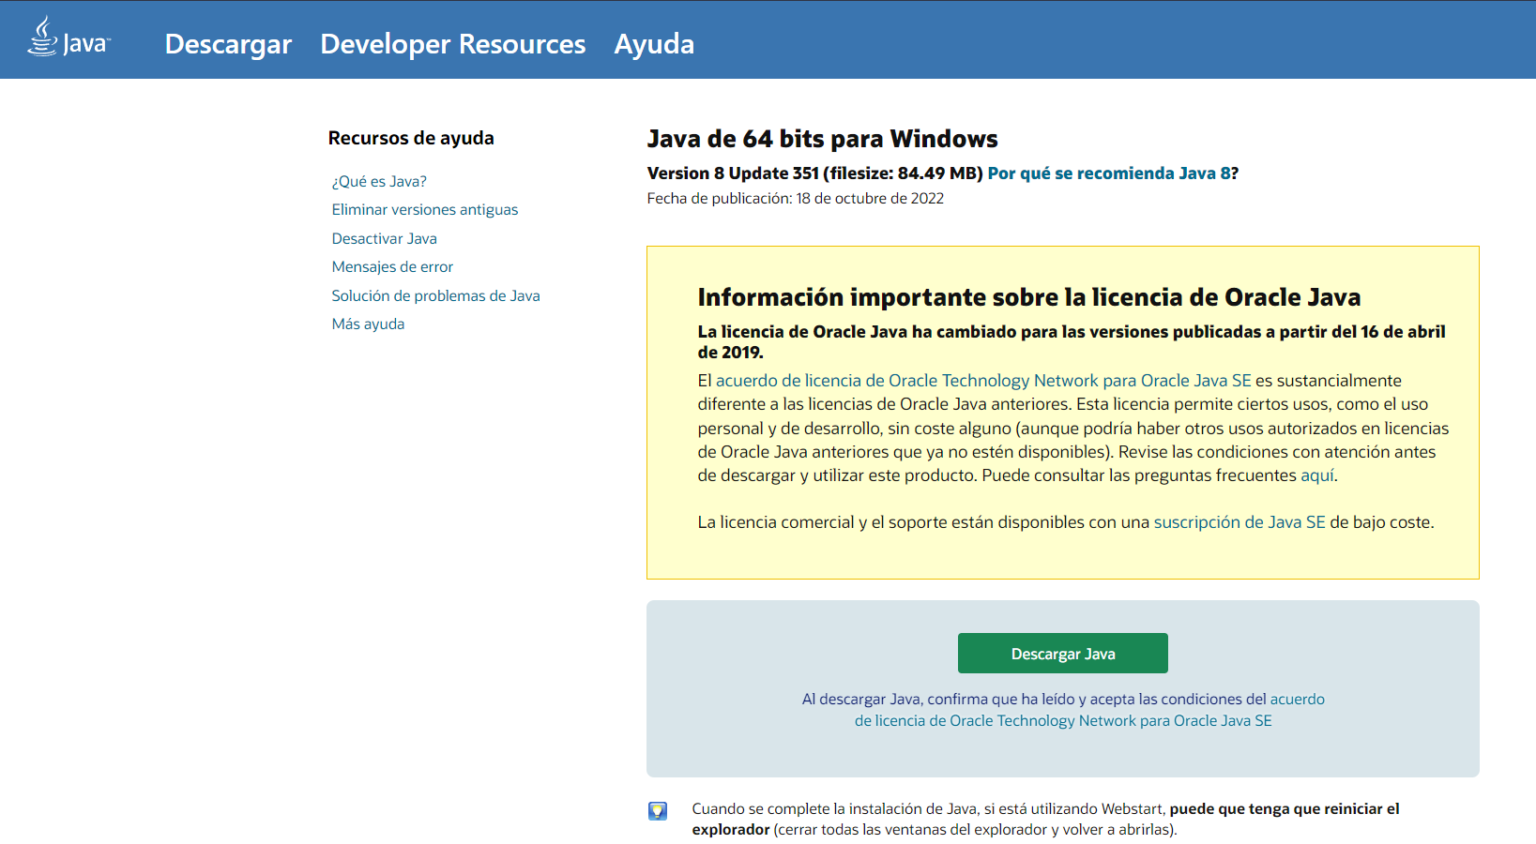Open Solución de problemas de Java
This screenshot has height=844, width=1536.
436,295
